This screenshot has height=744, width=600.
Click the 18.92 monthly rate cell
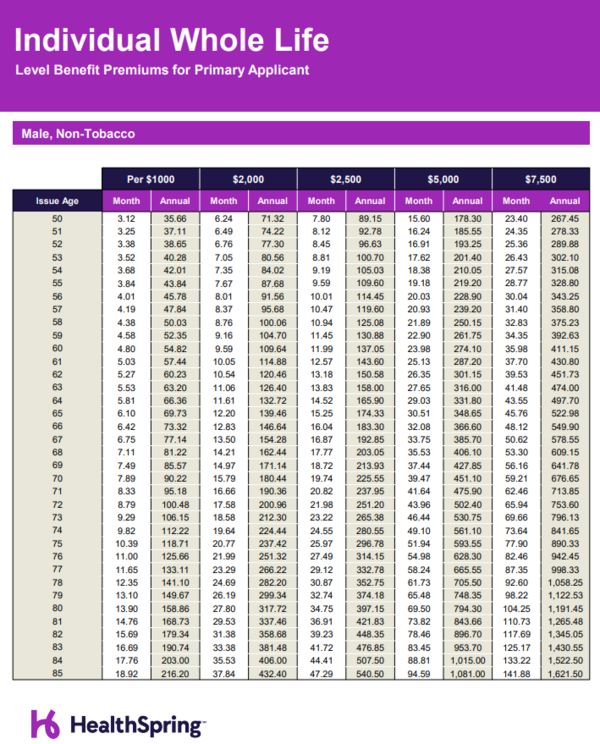click(126, 674)
